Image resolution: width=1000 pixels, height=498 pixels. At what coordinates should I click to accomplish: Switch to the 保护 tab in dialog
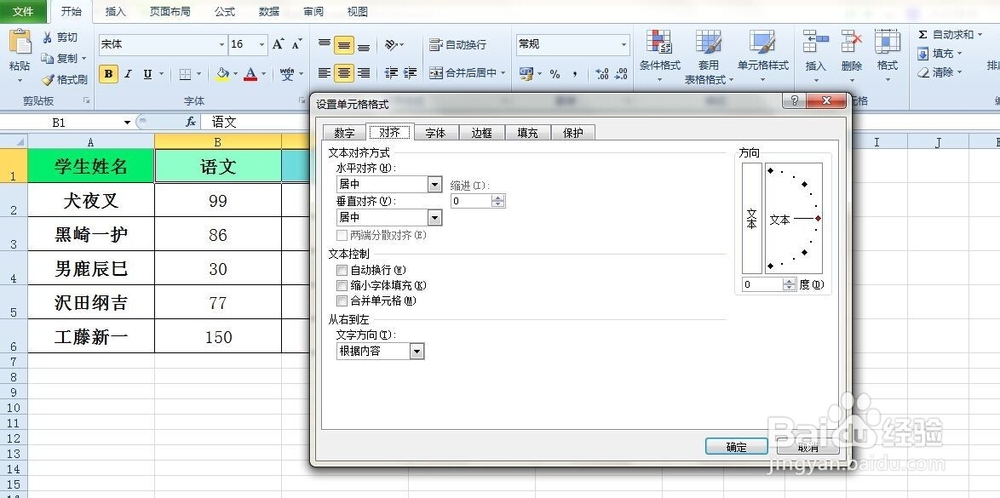pyautogui.click(x=573, y=133)
